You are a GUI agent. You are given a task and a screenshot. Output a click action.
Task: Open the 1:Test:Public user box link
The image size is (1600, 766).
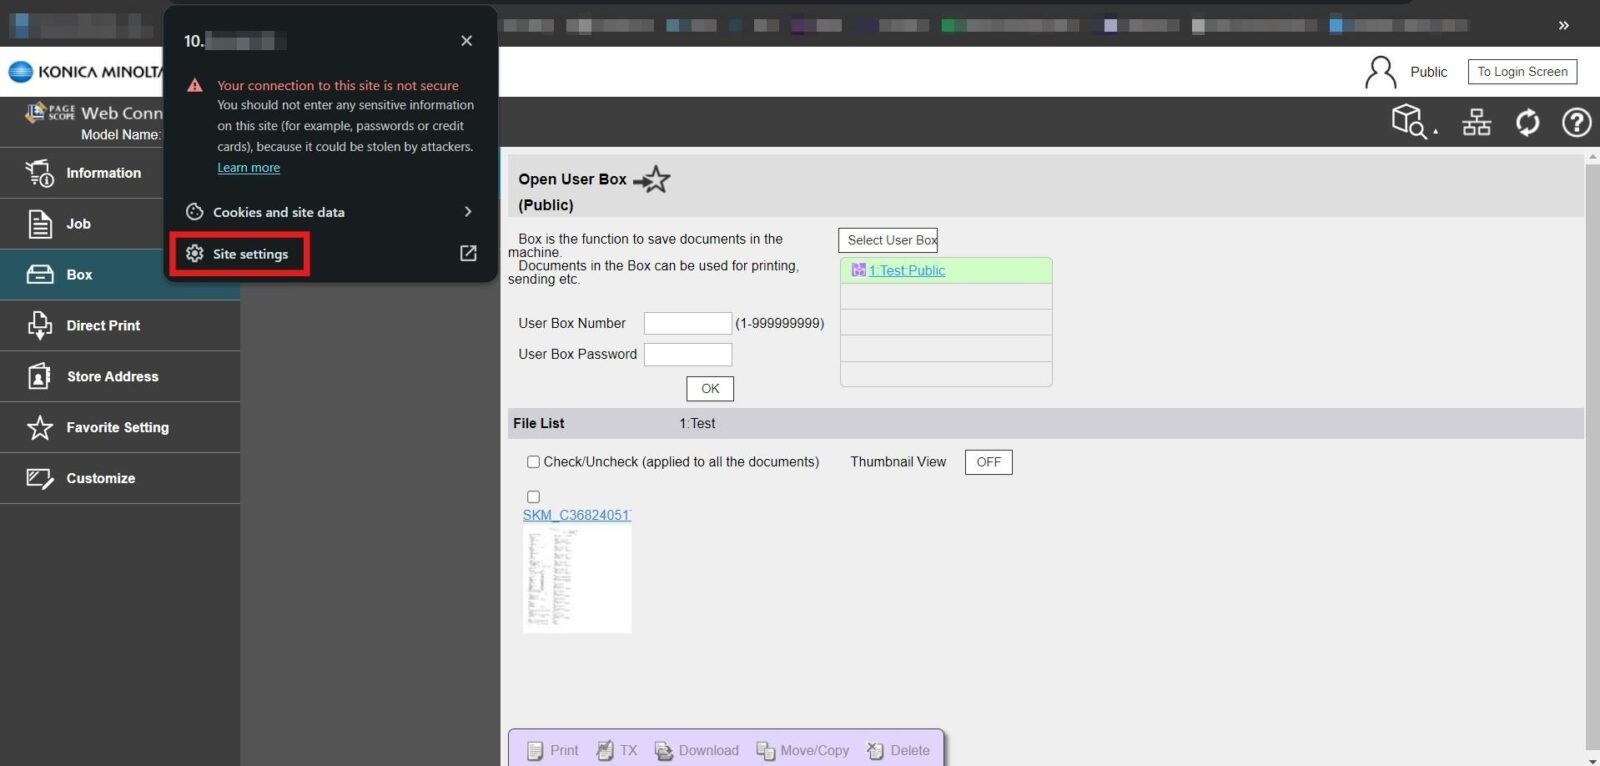906,271
